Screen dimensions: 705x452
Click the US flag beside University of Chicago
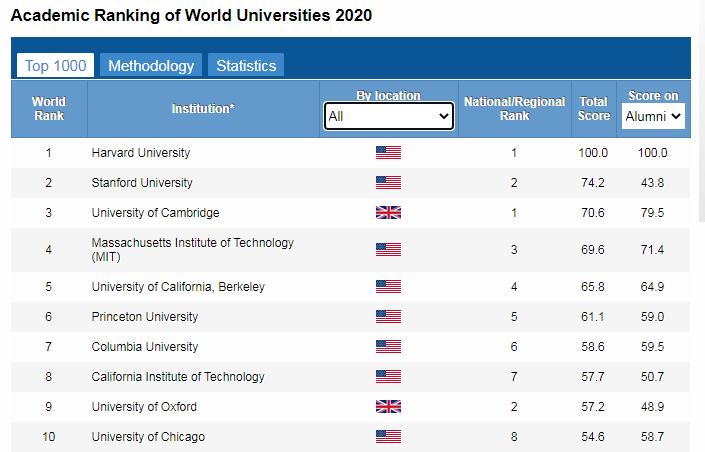(x=388, y=436)
